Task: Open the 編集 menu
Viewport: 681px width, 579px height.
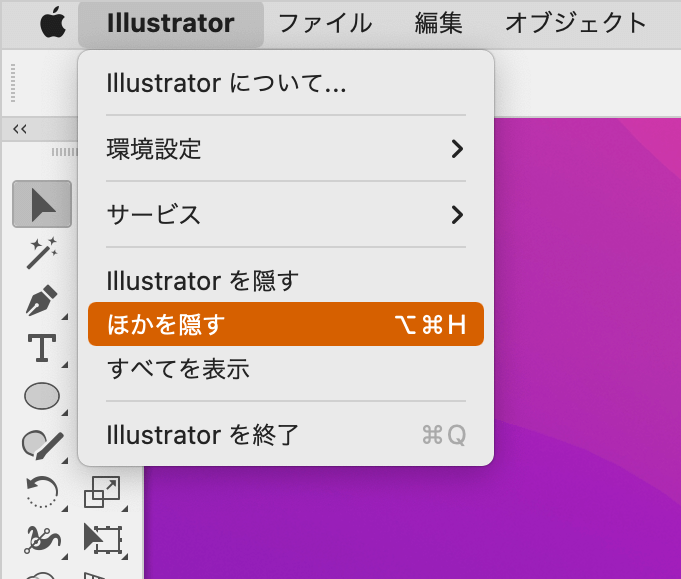Action: click(x=438, y=23)
